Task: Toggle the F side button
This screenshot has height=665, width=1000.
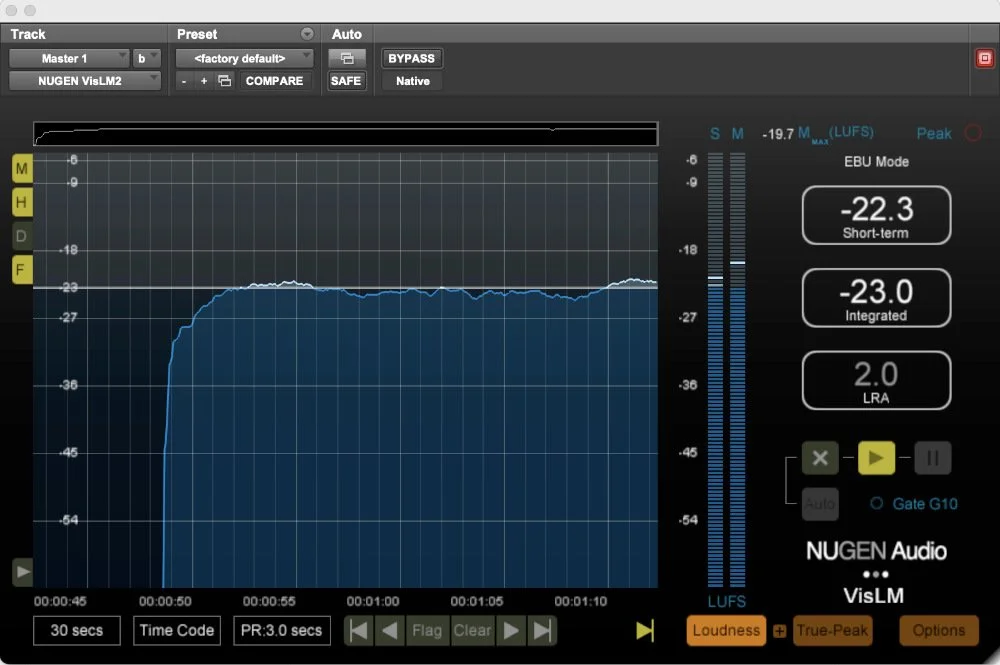Action: 22,270
